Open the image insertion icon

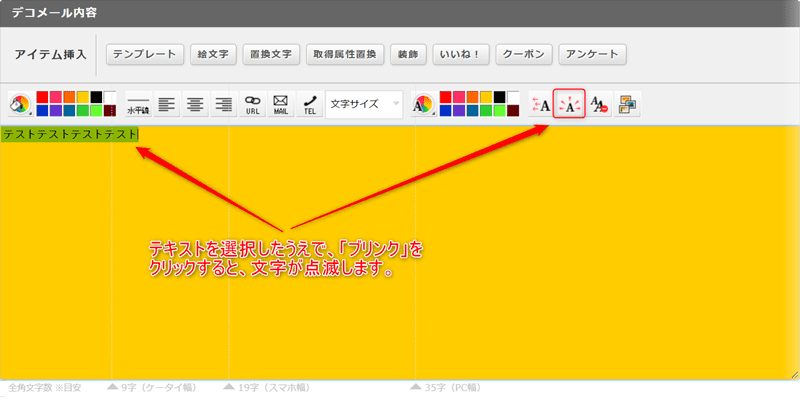click(628, 104)
